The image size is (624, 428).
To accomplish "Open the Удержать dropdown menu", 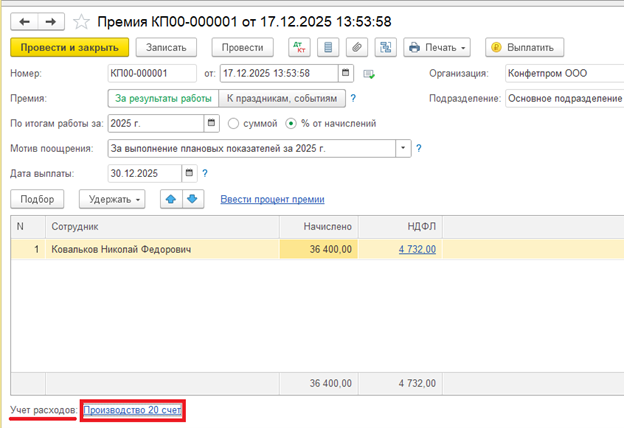I will (112, 199).
